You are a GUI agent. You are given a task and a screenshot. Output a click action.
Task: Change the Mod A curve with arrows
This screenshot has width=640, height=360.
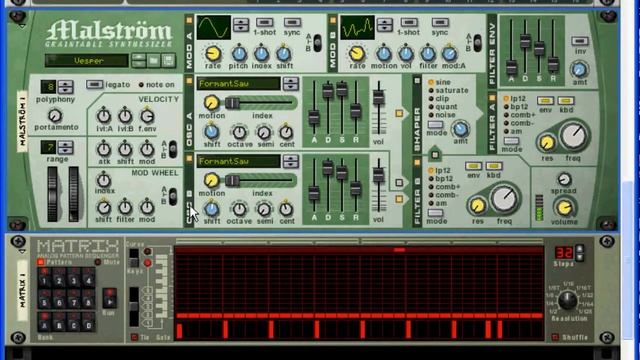[x=241, y=25]
